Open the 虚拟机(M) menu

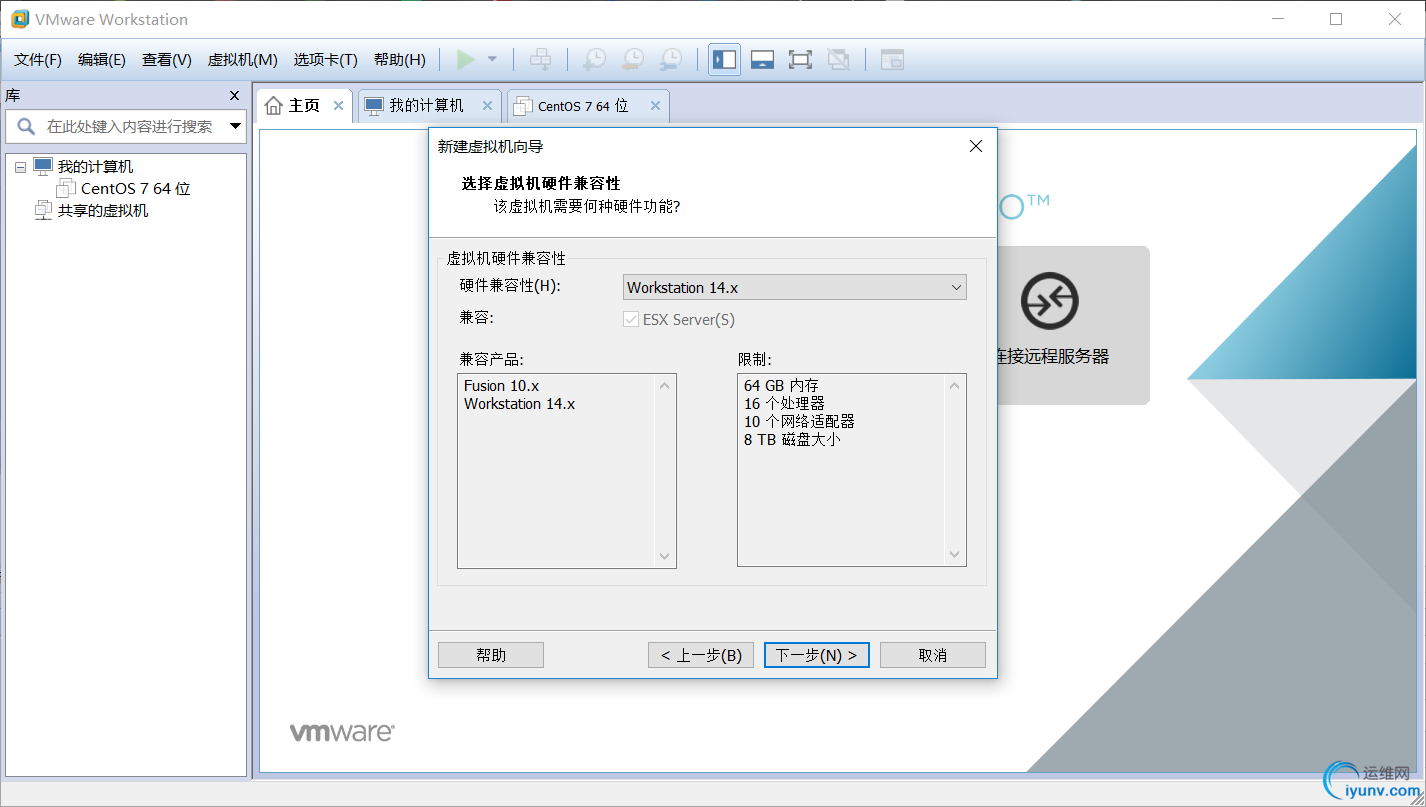242,60
